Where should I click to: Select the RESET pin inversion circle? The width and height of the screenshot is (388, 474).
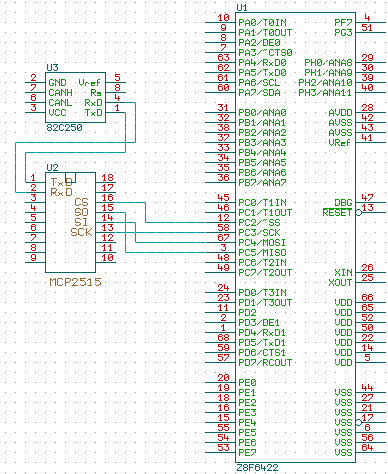tap(358, 212)
